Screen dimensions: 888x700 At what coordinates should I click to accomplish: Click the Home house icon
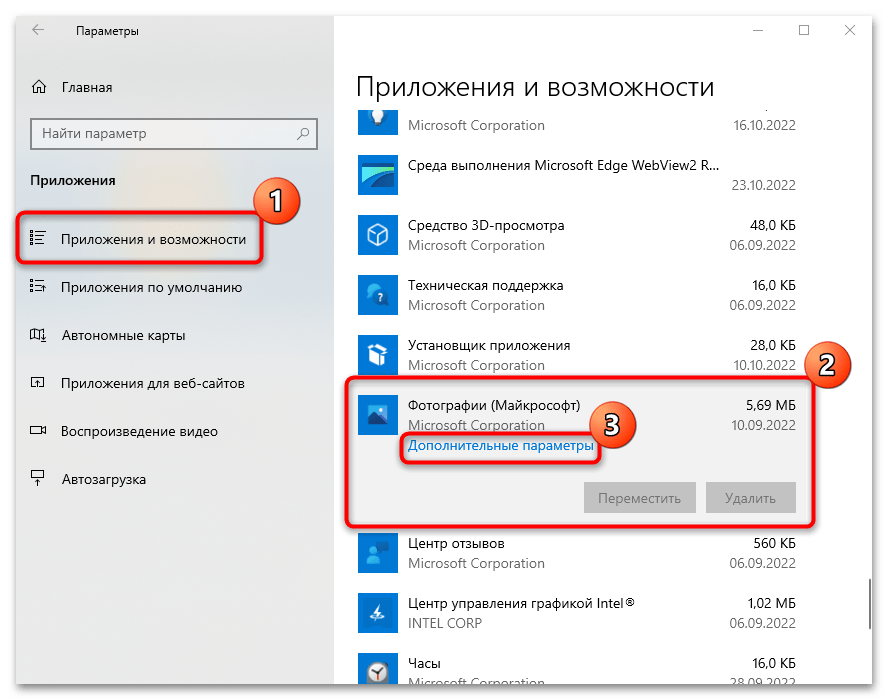tap(39, 87)
